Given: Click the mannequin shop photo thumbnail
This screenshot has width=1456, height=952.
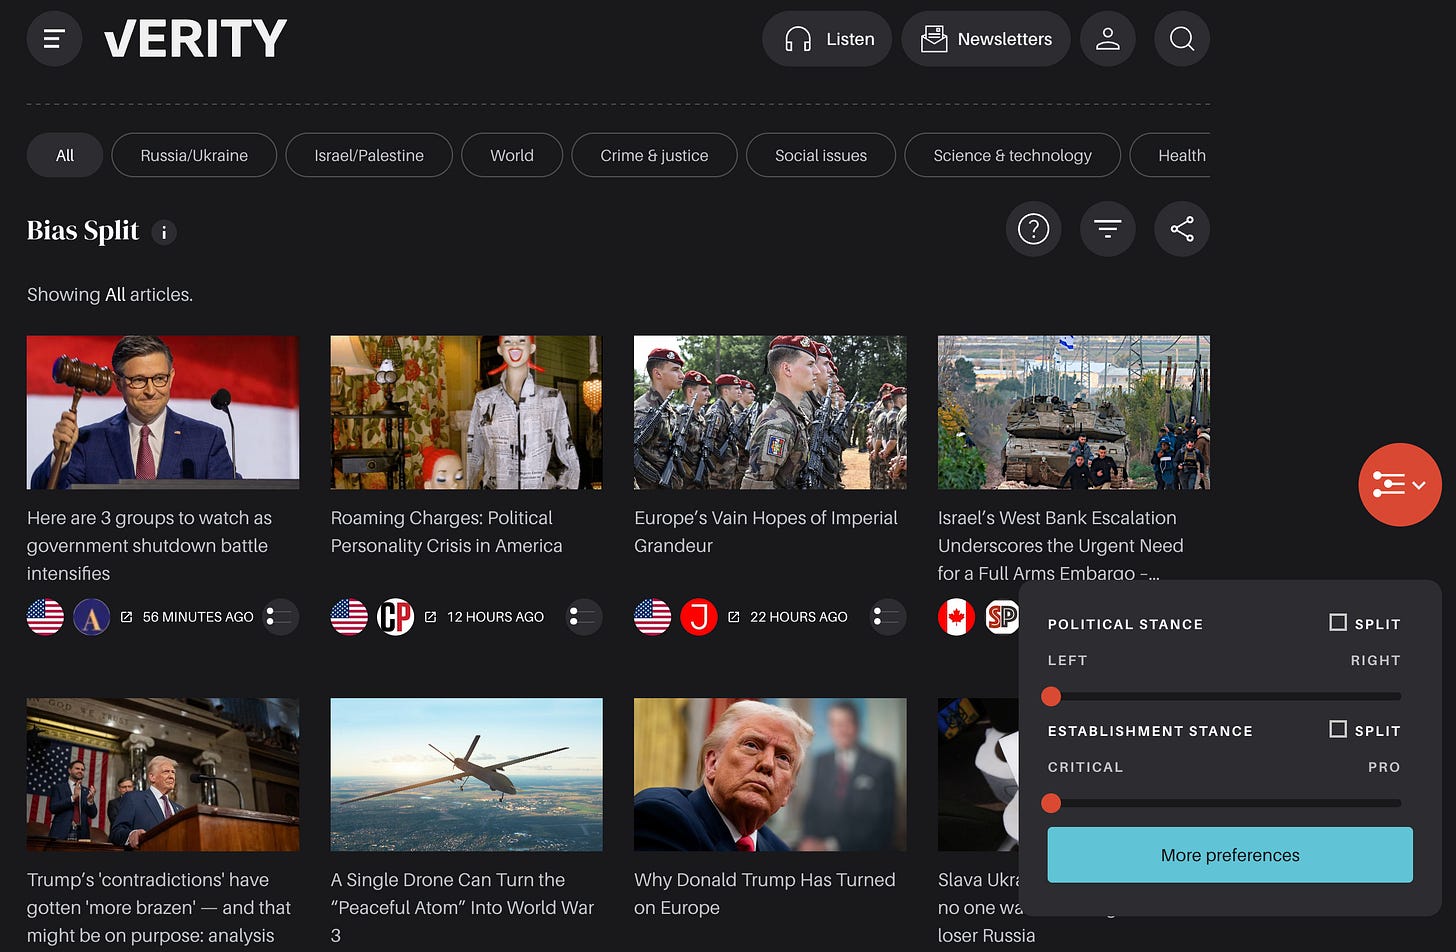Looking at the screenshot, I should (x=467, y=412).
